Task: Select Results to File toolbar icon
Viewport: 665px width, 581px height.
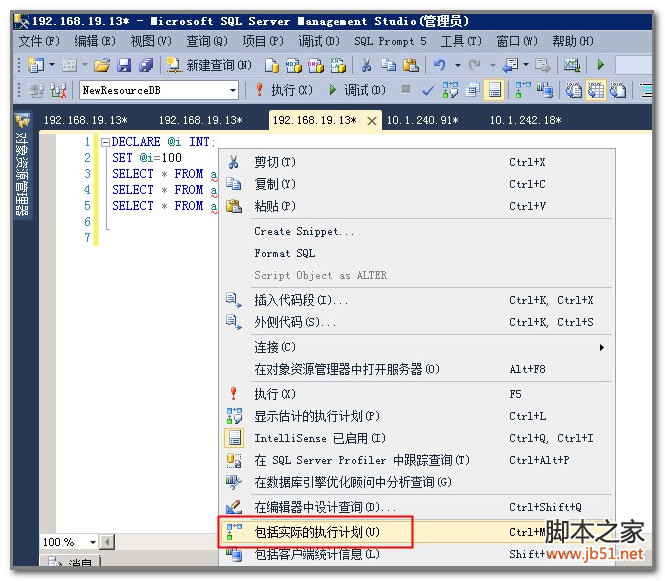Action: [x=618, y=90]
